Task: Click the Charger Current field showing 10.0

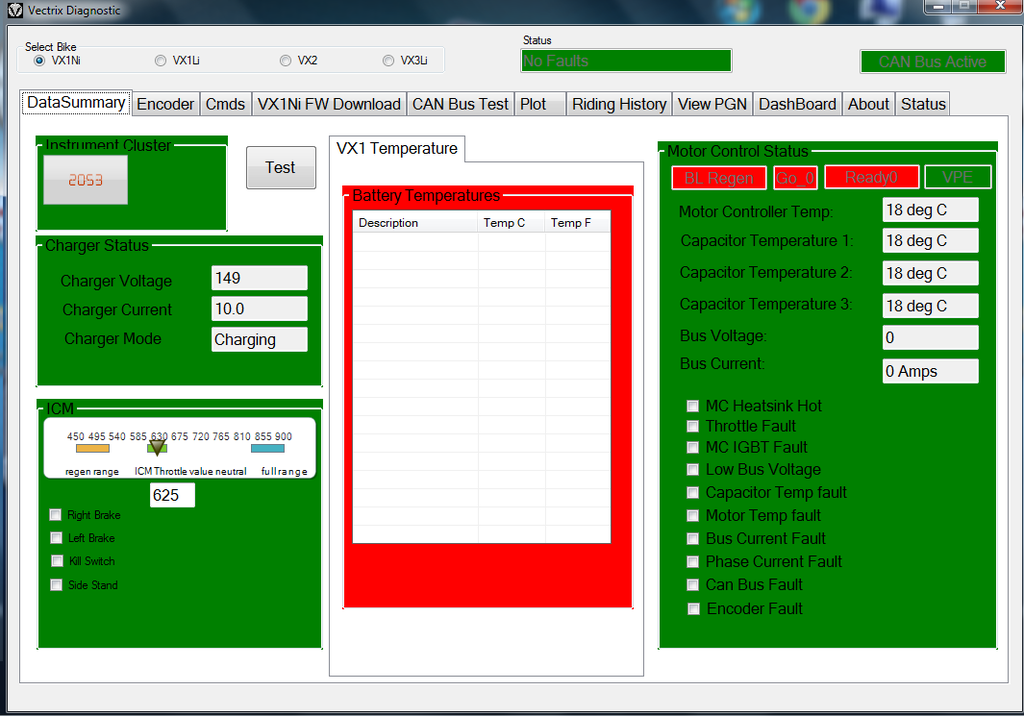Action: click(259, 309)
